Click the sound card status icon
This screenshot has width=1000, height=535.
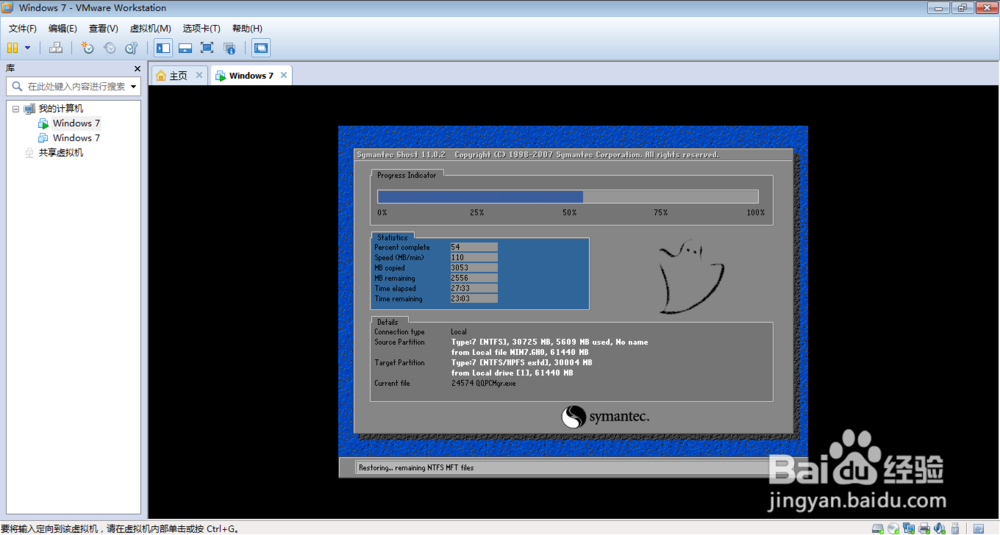(x=939, y=529)
